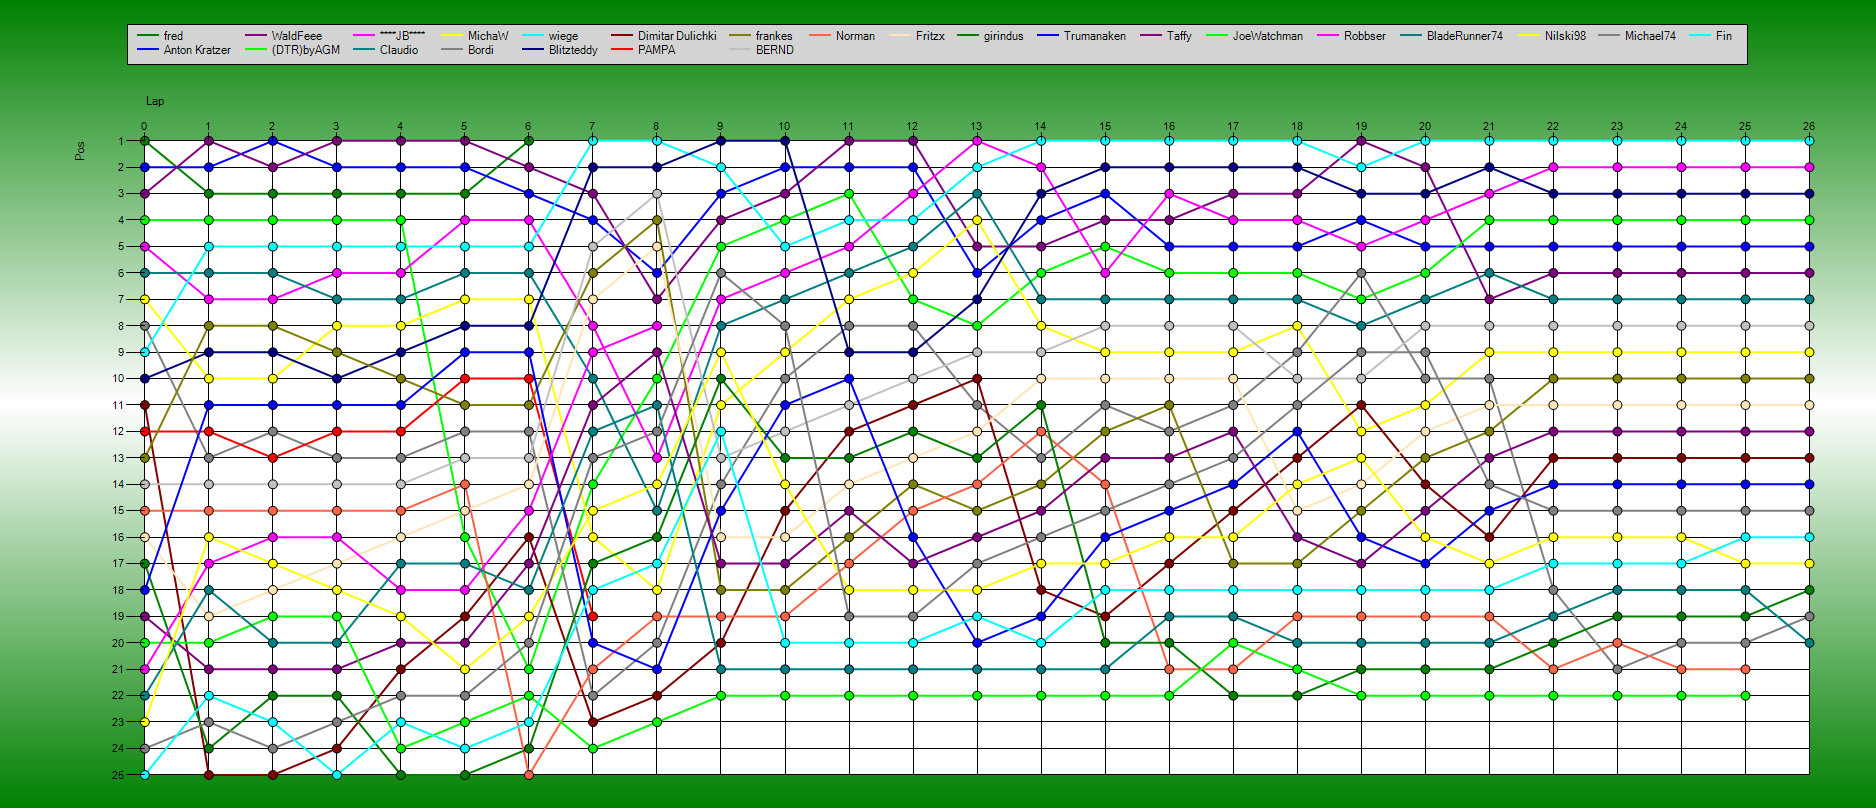Click the WaldFeee legend label
This screenshot has width=1876, height=808.
tap(296, 36)
